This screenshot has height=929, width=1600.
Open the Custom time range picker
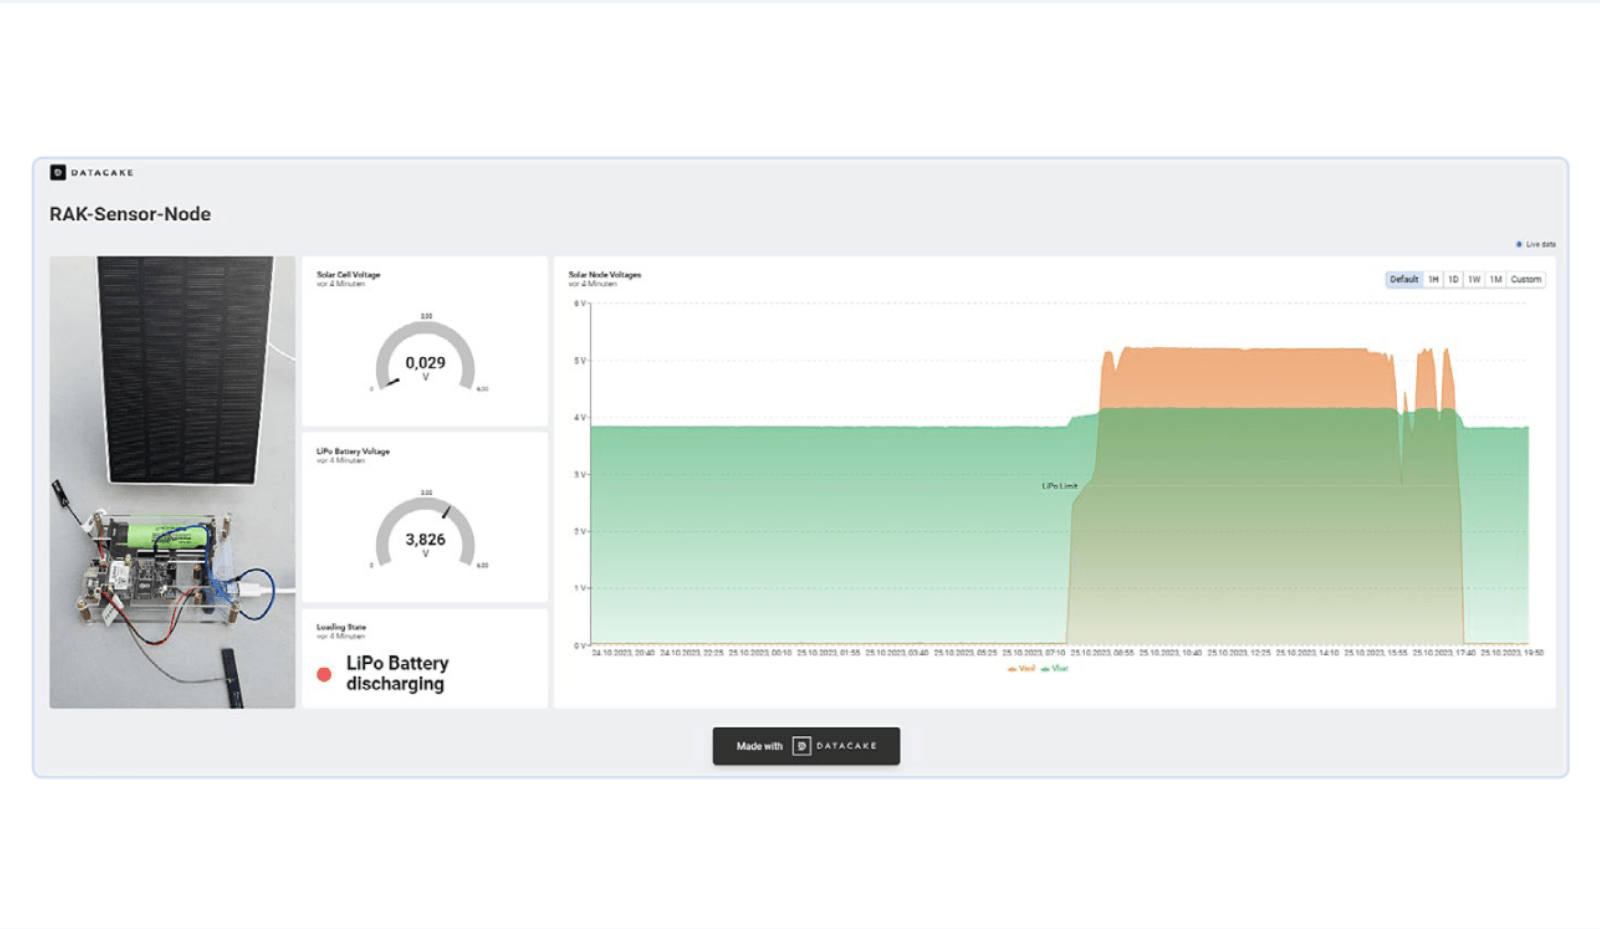pyautogui.click(x=1525, y=279)
